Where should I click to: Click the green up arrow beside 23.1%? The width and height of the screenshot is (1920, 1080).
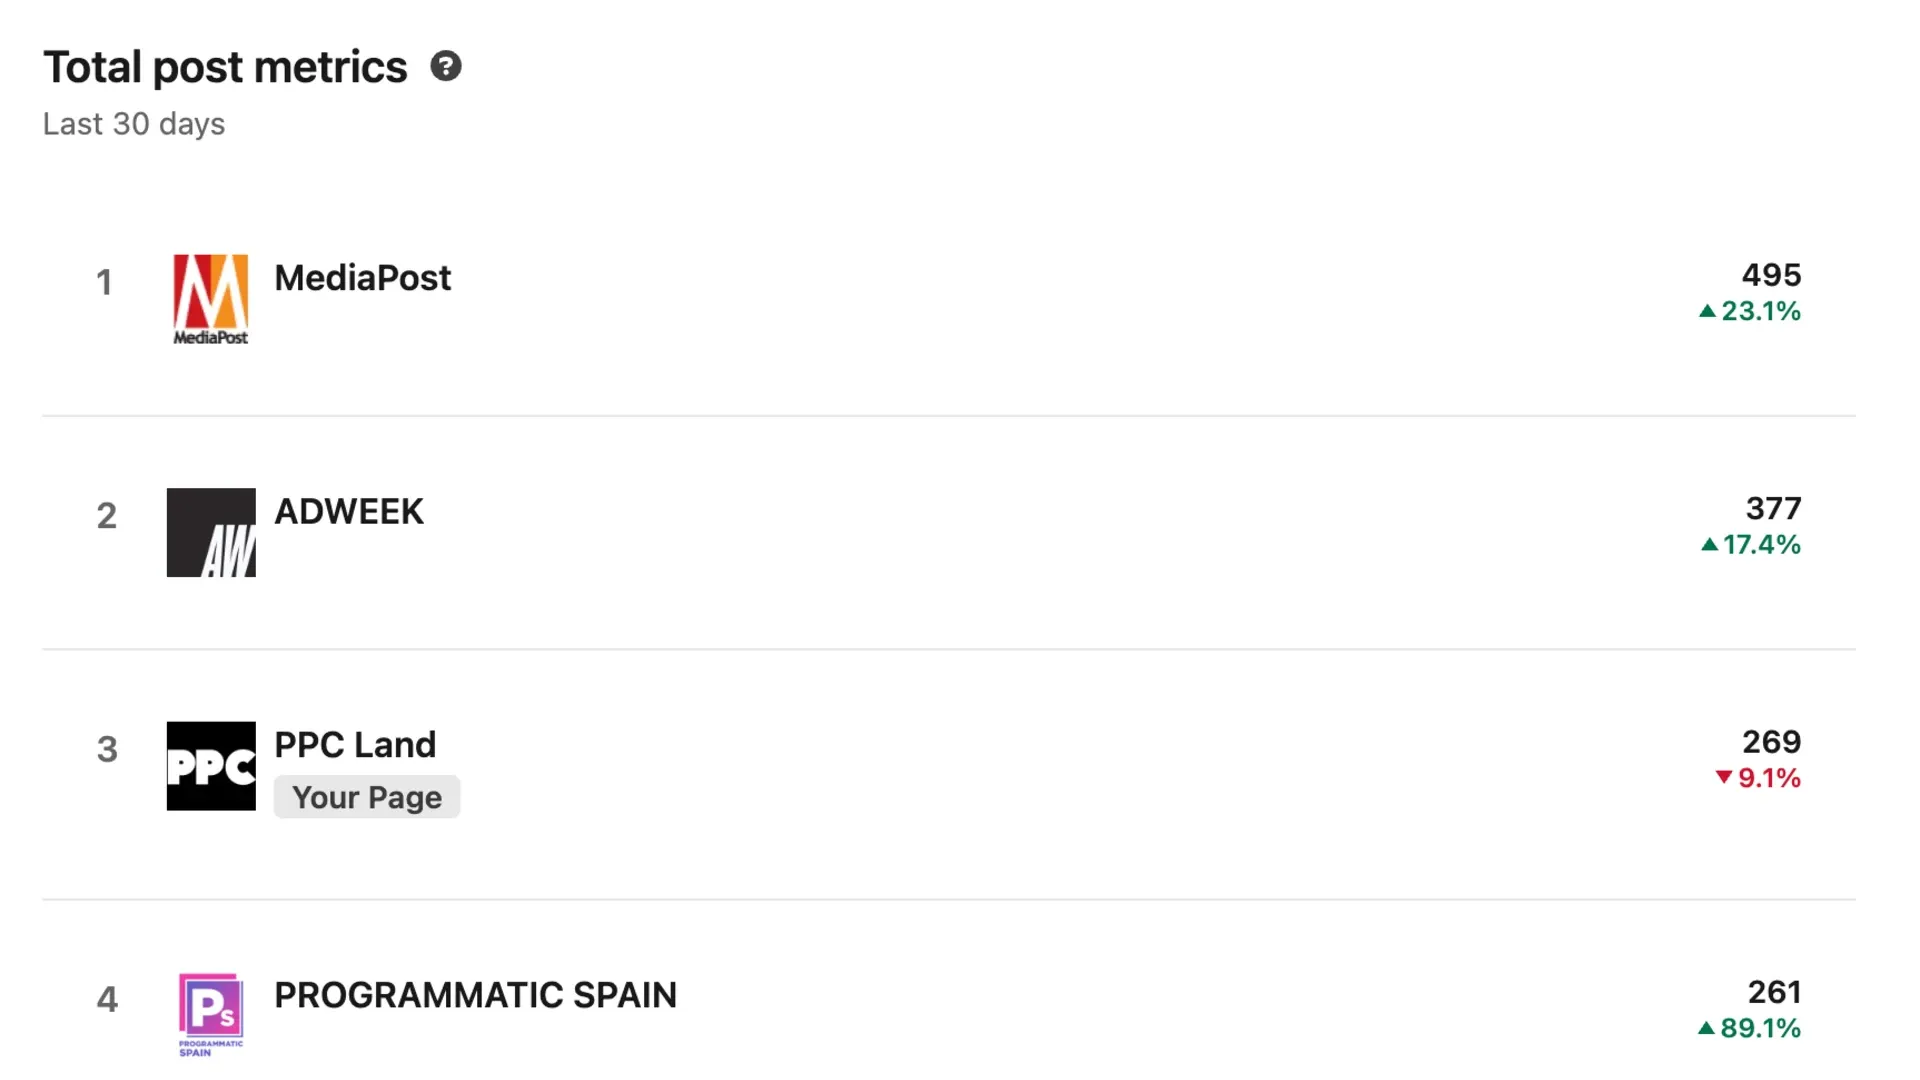1709,311
